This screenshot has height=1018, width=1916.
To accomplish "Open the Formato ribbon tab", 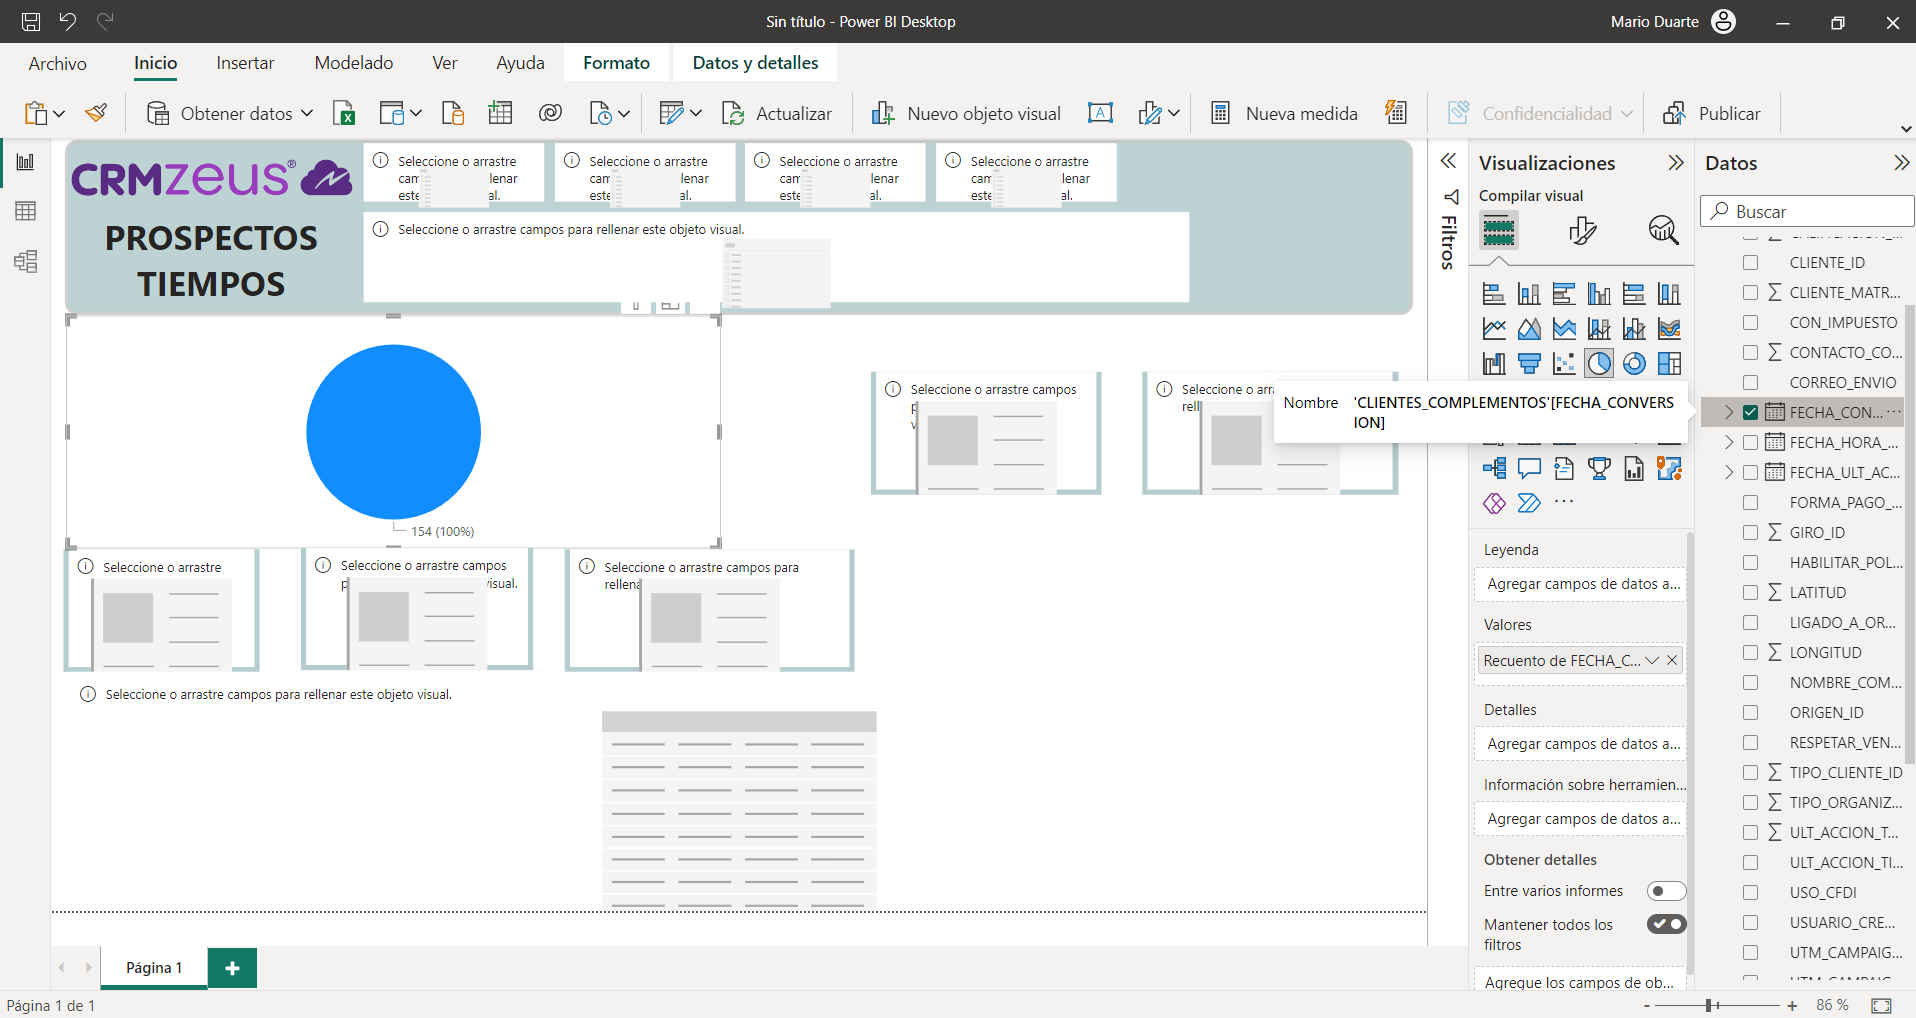I will click(x=616, y=63).
